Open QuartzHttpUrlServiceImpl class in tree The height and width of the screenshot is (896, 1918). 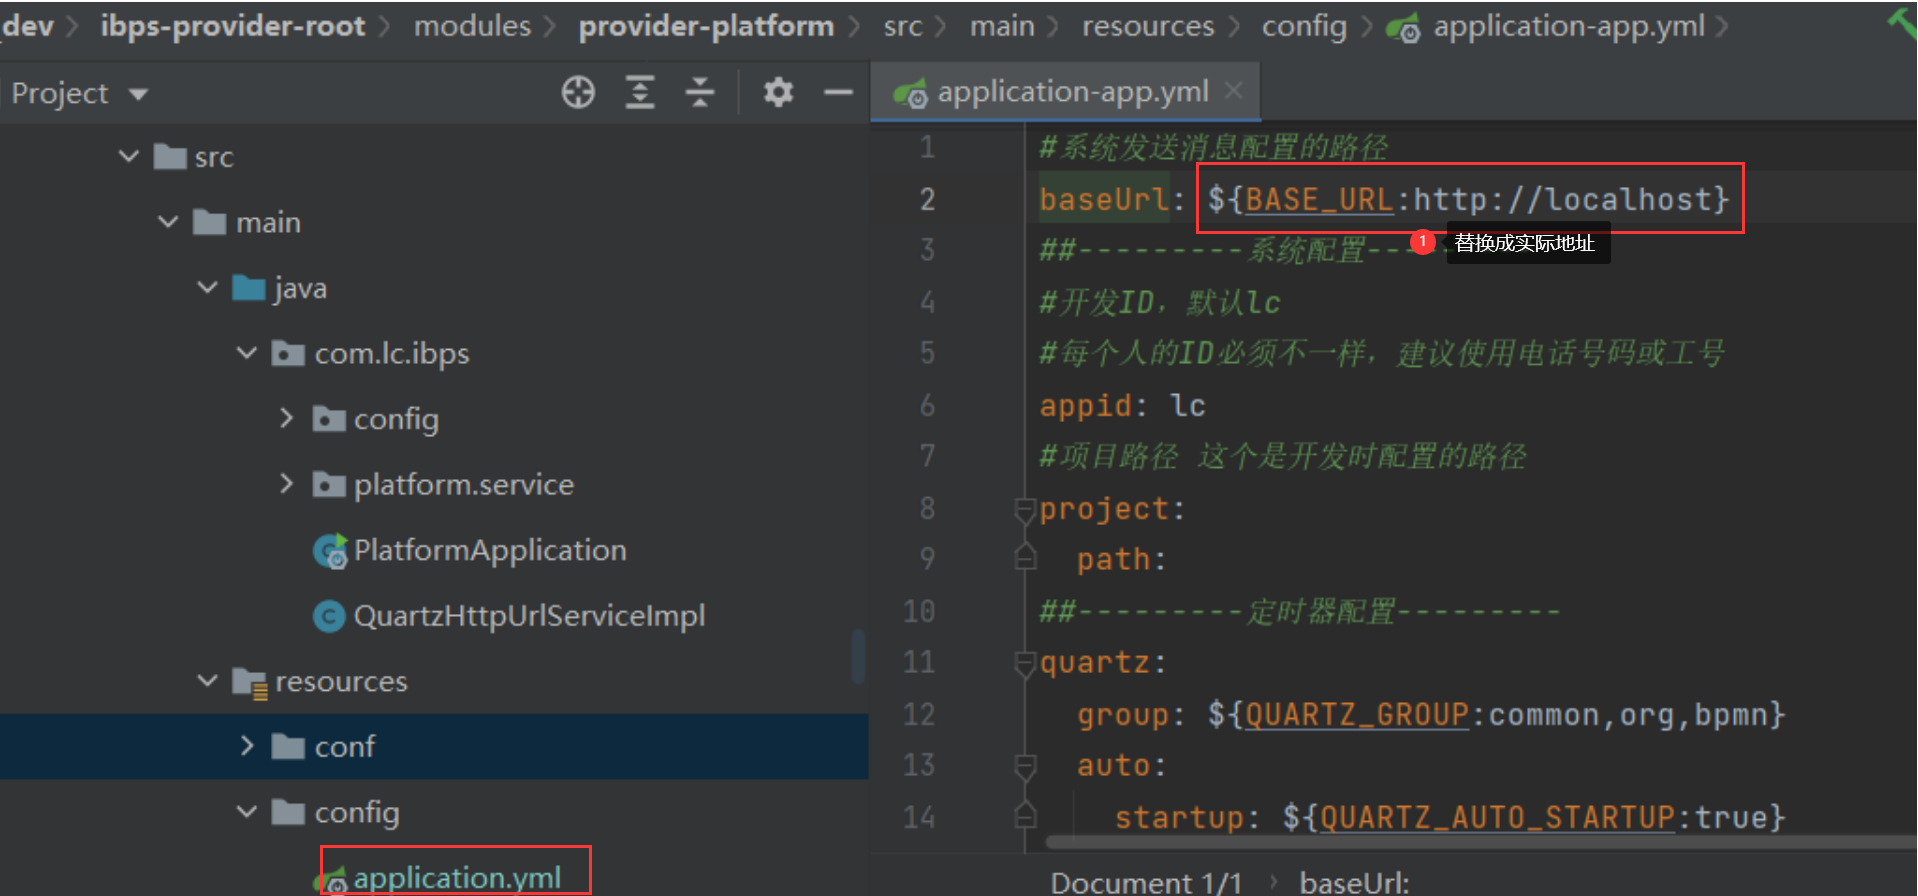[x=528, y=616]
